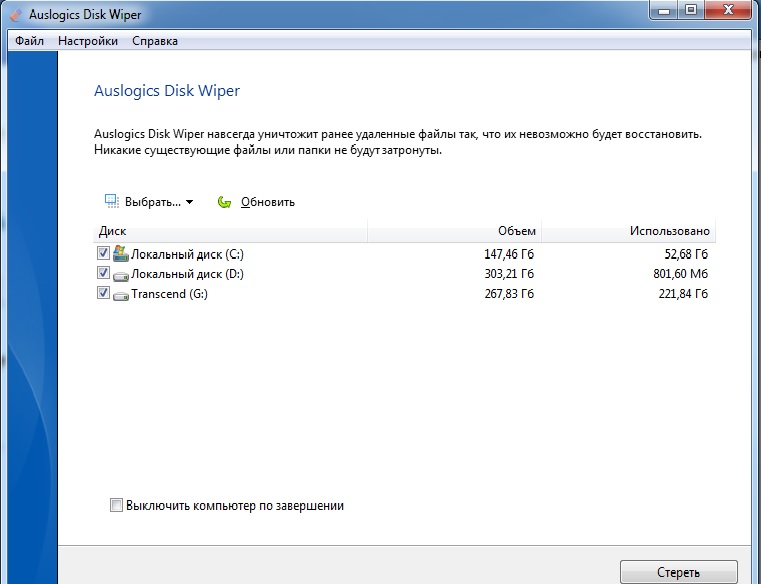Viewport: 761px width, 584px height.
Task: Expand the Выбрать dropdown arrow
Action: [190, 202]
